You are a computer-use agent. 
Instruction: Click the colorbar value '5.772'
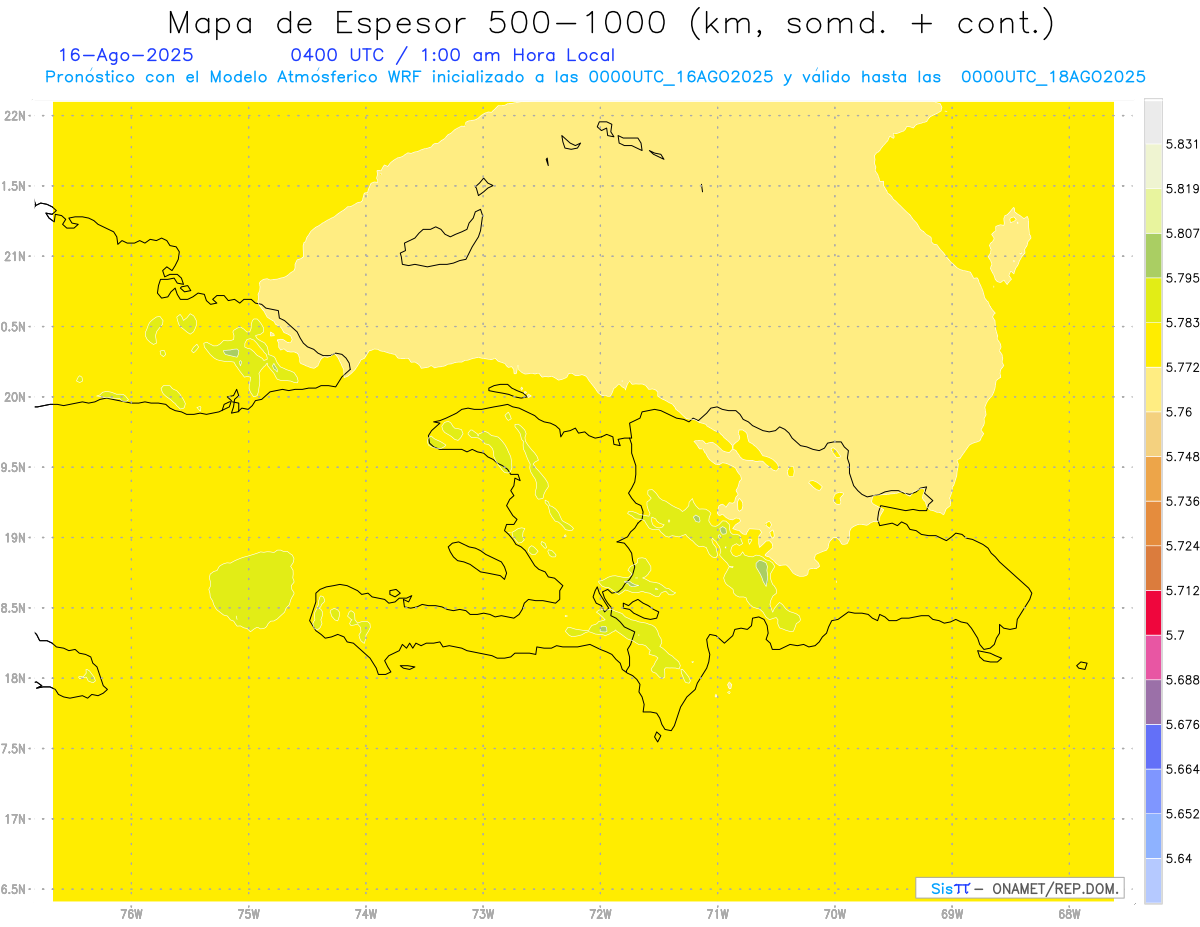click(x=1182, y=367)
